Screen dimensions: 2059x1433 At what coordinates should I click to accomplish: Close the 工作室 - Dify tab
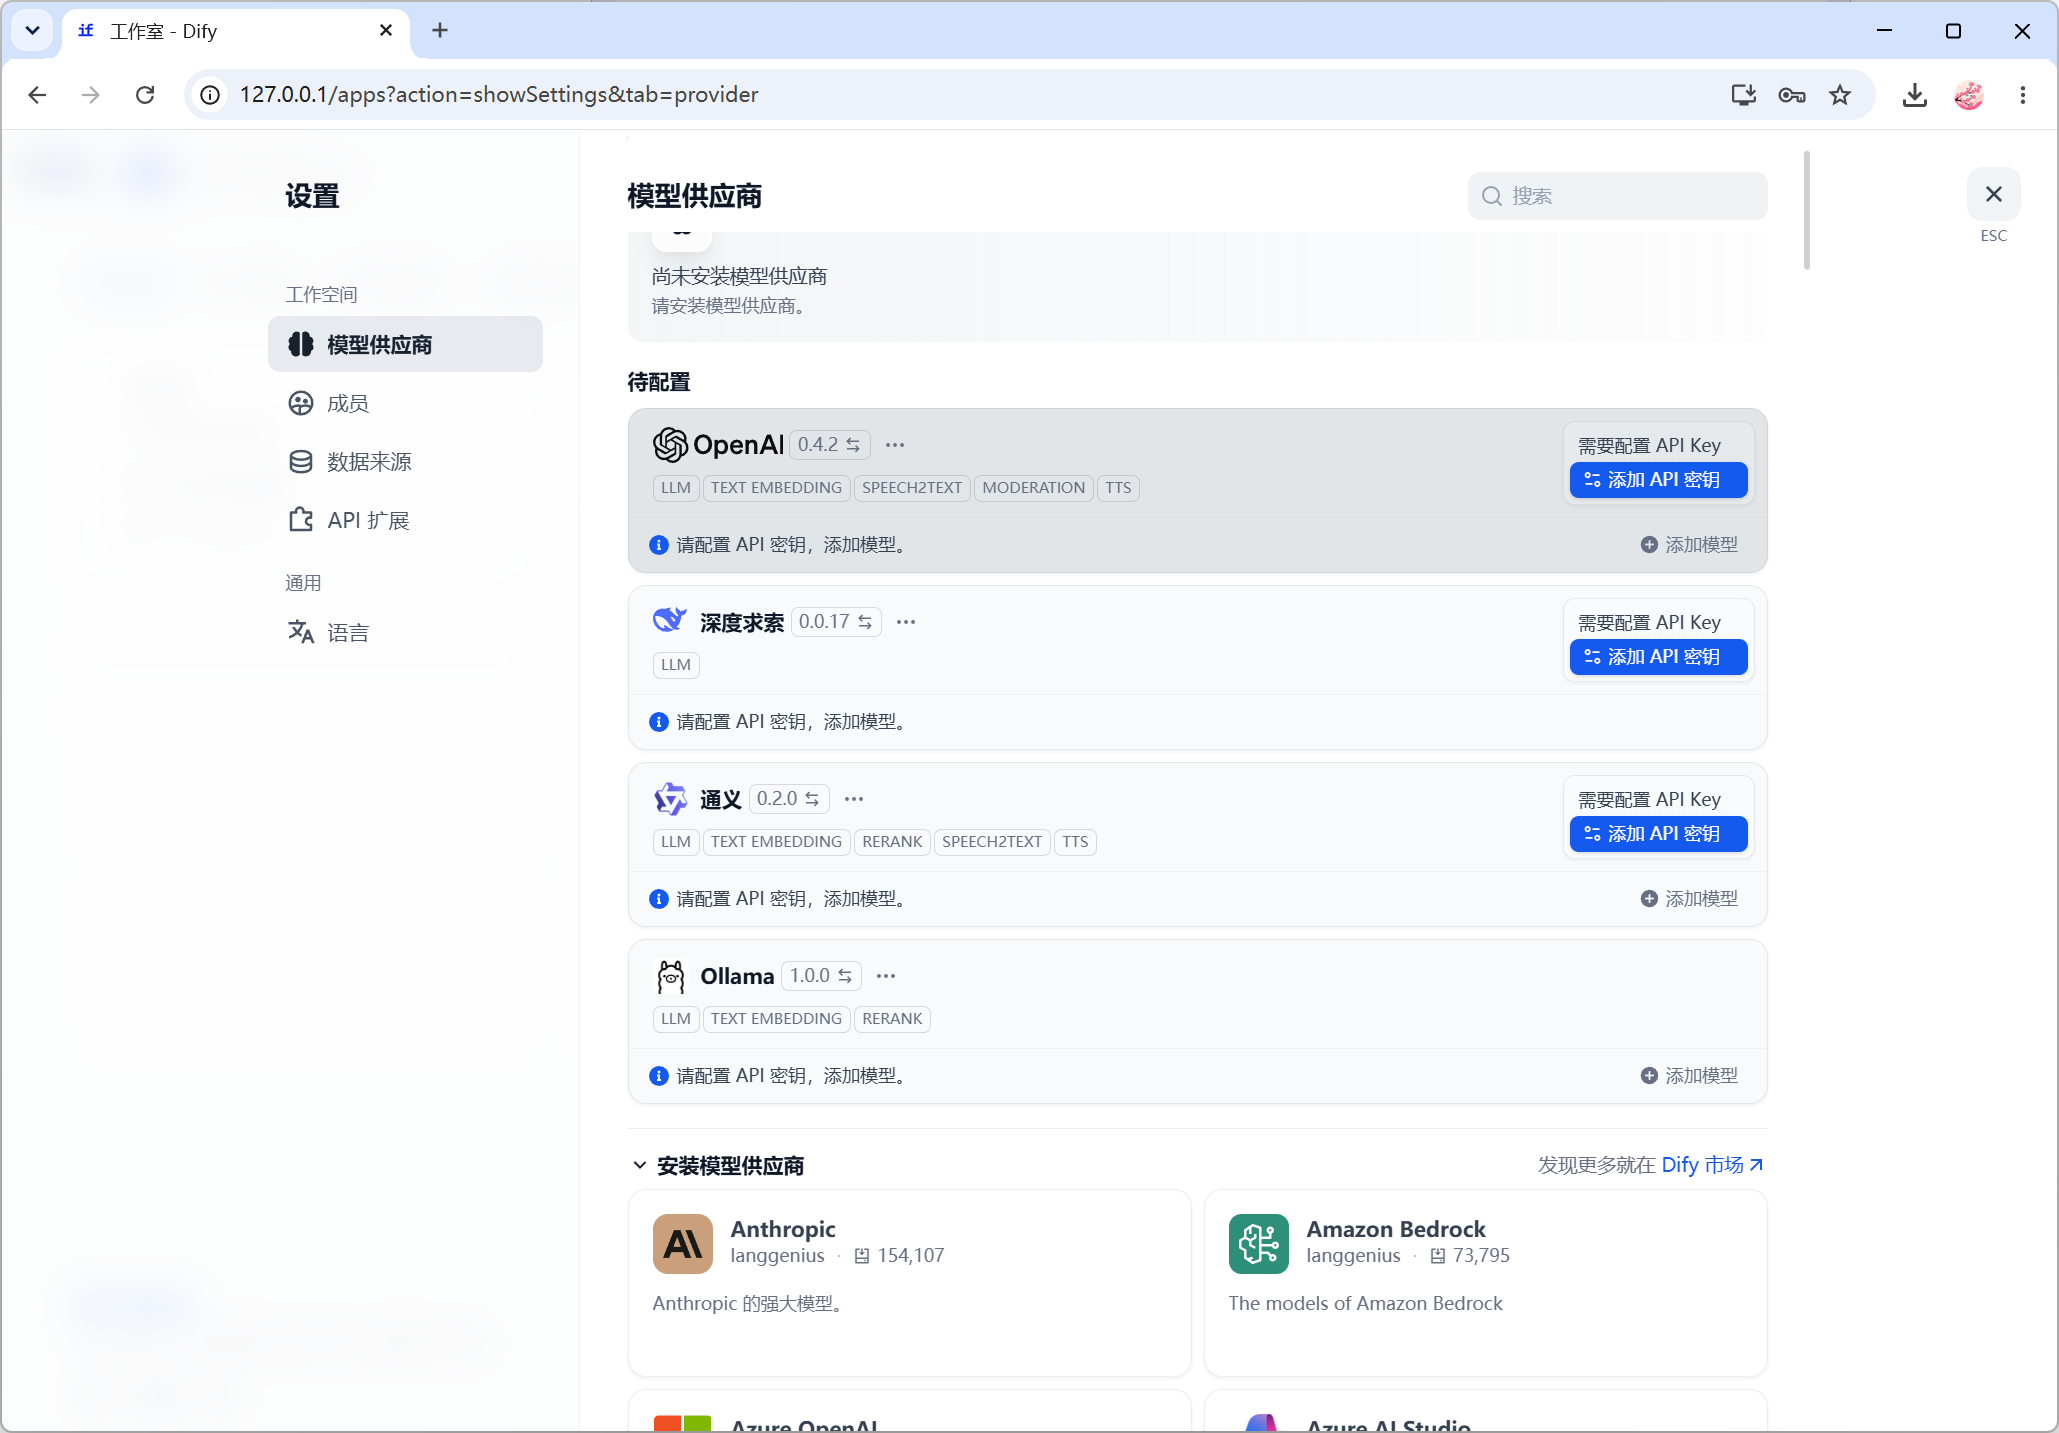tap(386, 31)
